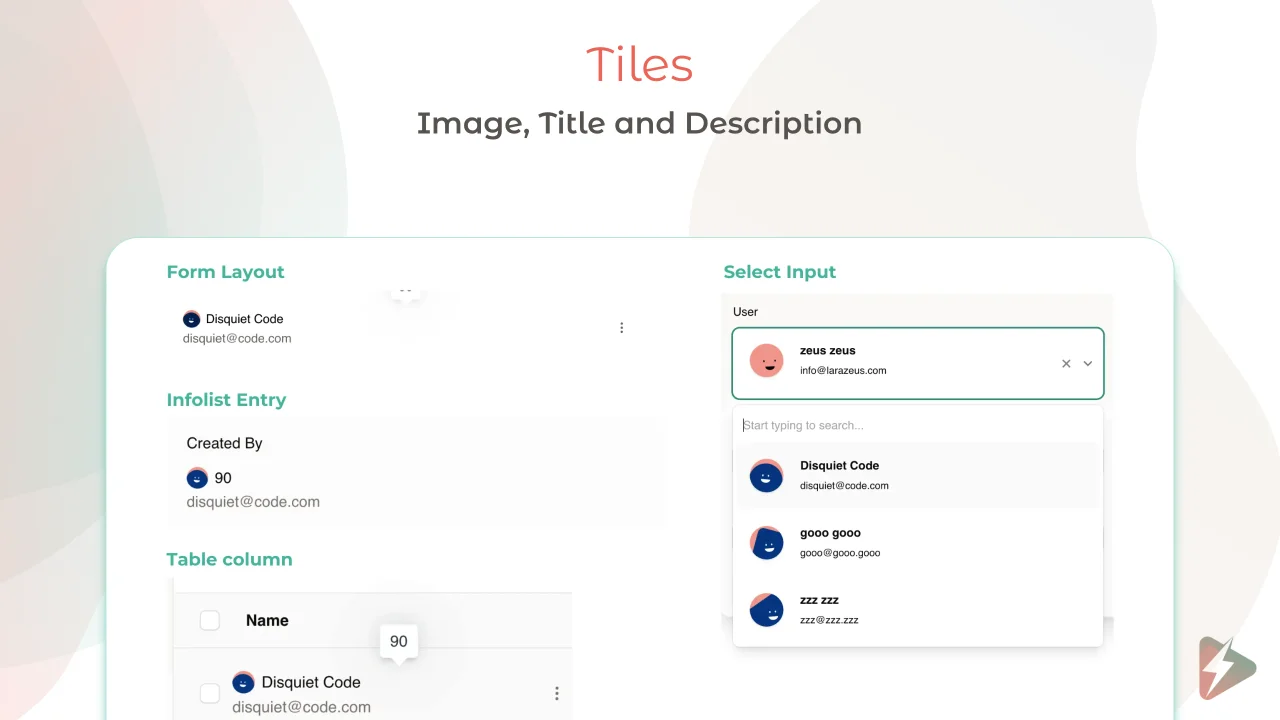Check the Name header checkbox in the table
This screenshot has width=1280, height=720.
pyautogui.click(x=209, y=620)
